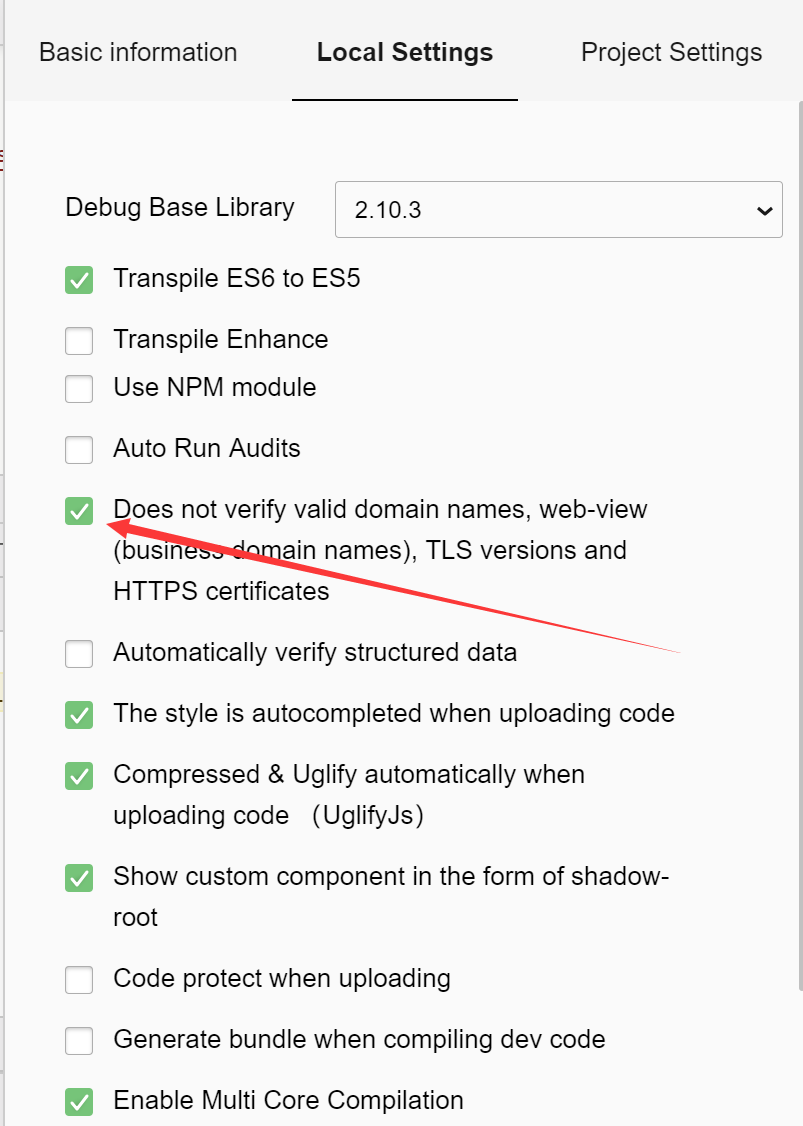Image resolution: width=803 pixels, height=1126 pixels.
Task: Uncheck style autocompleted when uploading code
Action: (79, 715)
